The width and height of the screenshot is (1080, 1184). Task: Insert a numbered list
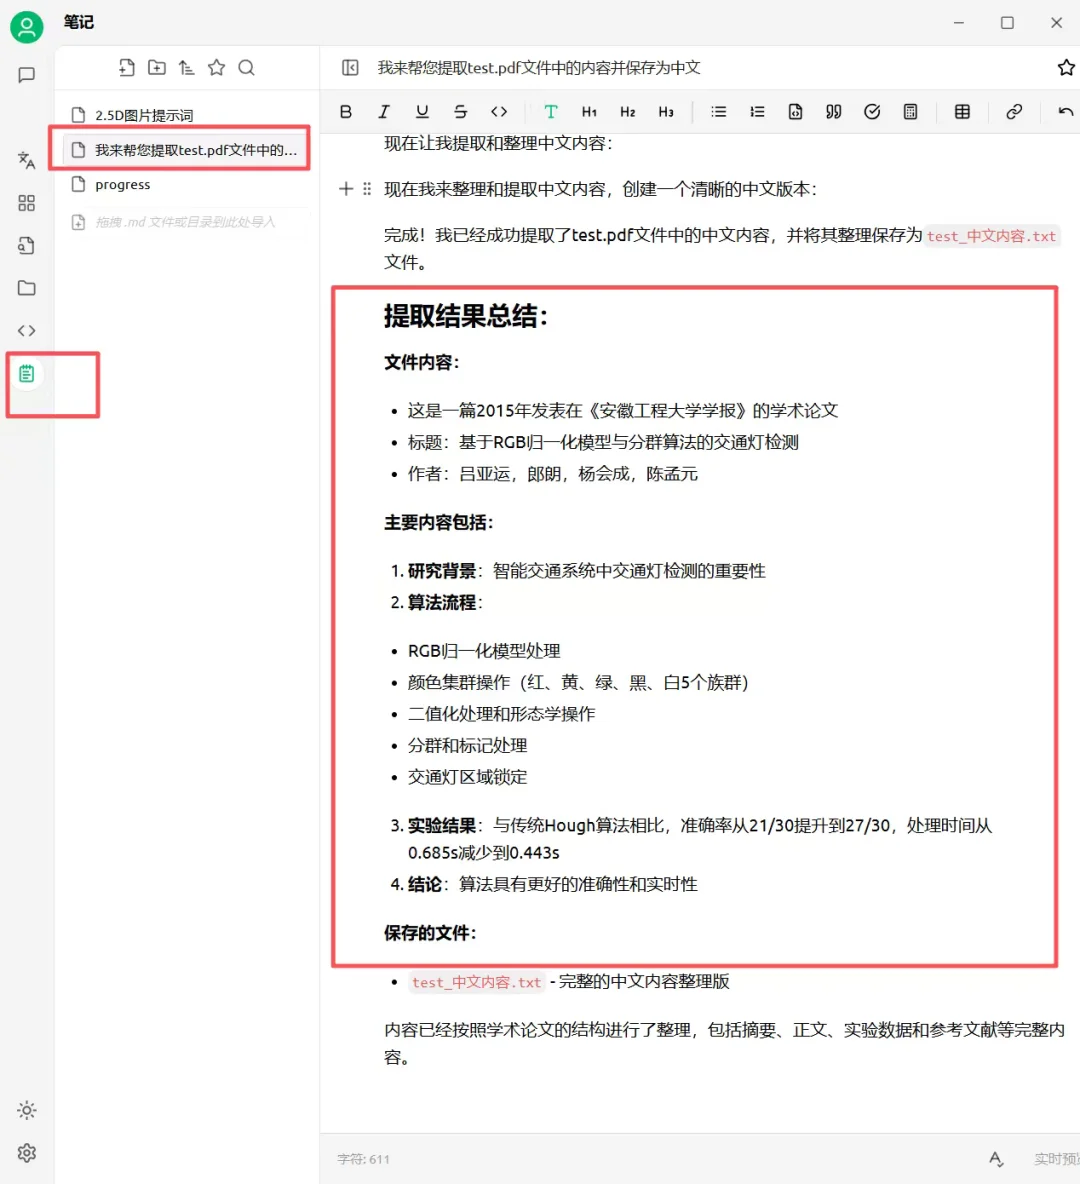pos(757,111)
